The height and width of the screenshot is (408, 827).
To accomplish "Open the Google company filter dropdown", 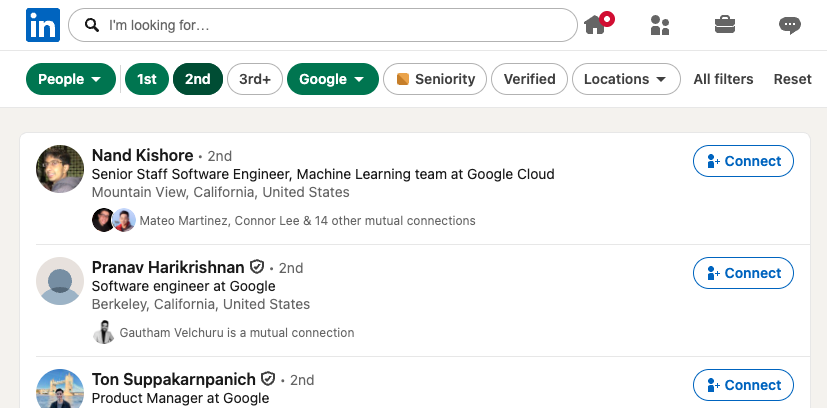I will tap(333, 79).
